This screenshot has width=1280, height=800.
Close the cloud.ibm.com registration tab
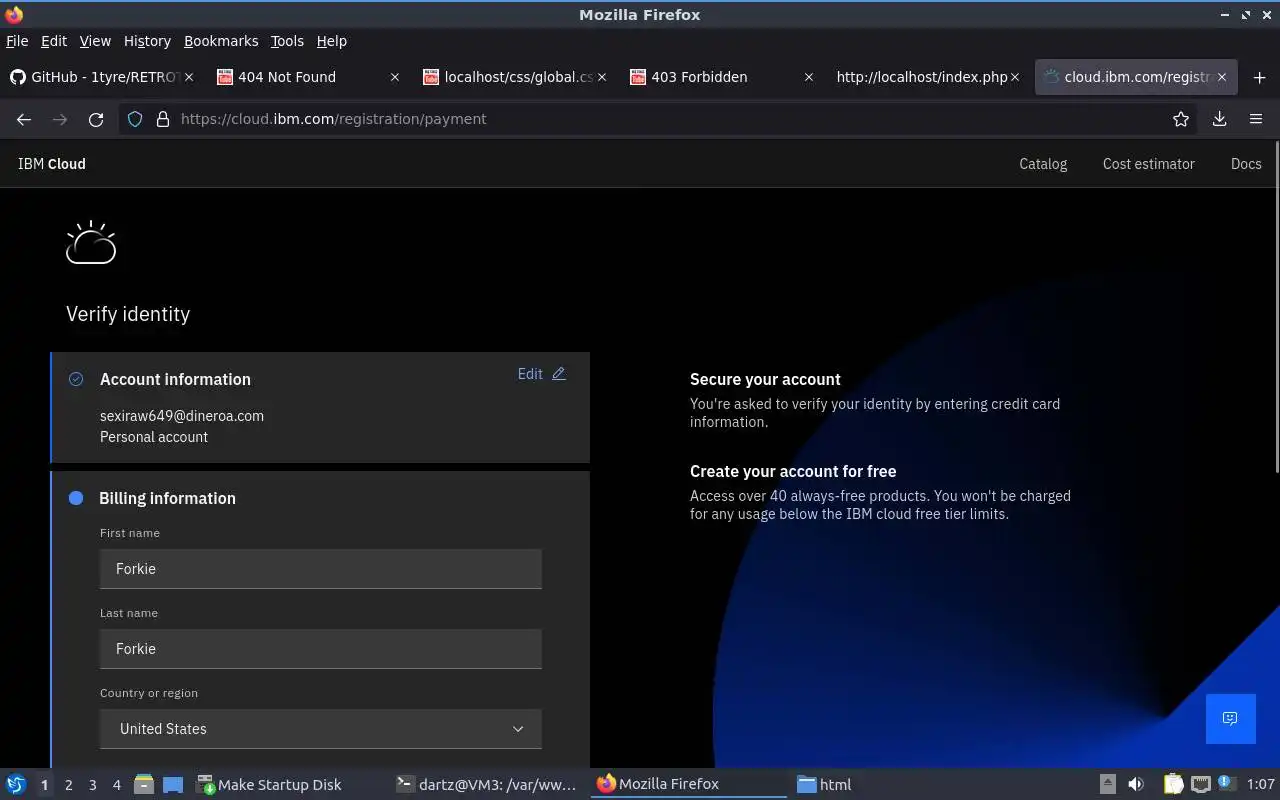1222,77
